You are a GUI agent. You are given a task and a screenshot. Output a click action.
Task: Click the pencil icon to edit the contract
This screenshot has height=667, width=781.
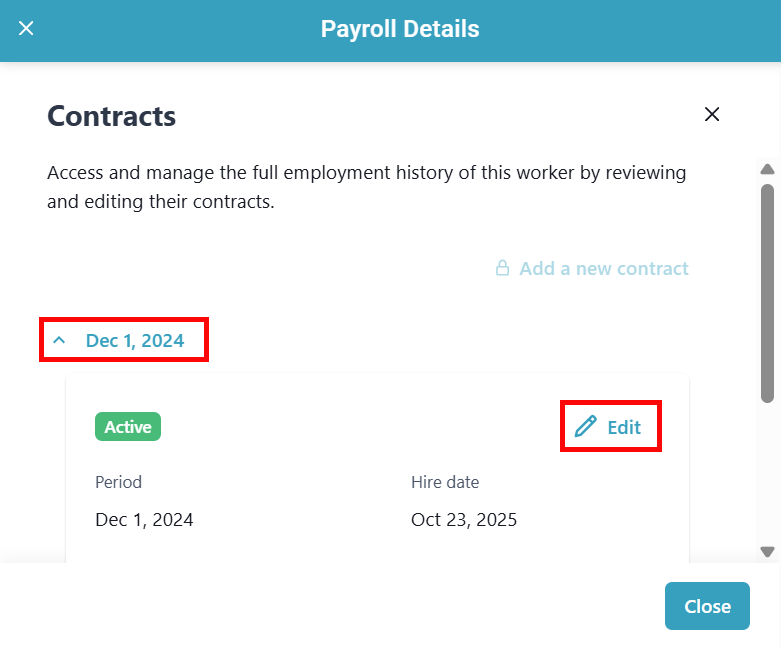click(585, 427)
